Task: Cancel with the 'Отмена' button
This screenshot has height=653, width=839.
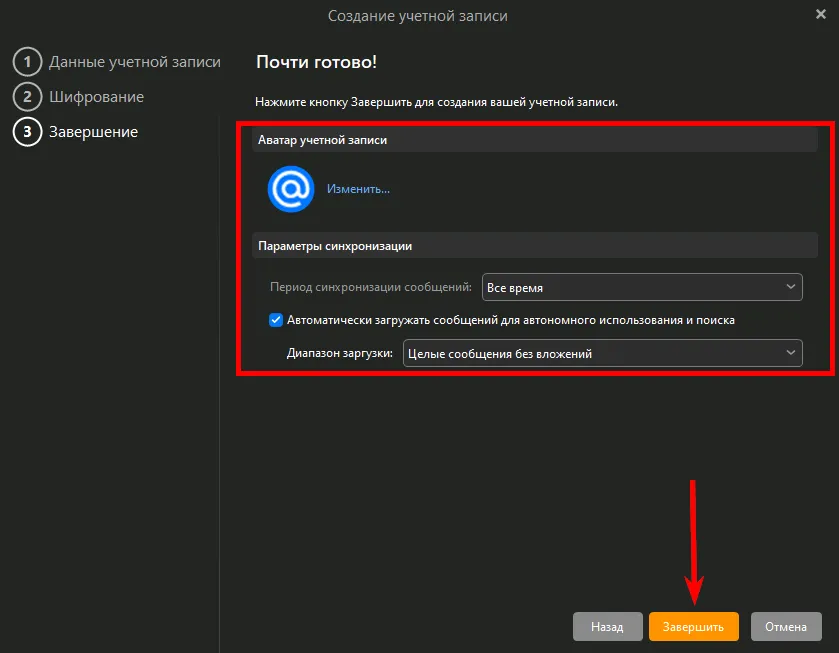Action: [786, 627]
